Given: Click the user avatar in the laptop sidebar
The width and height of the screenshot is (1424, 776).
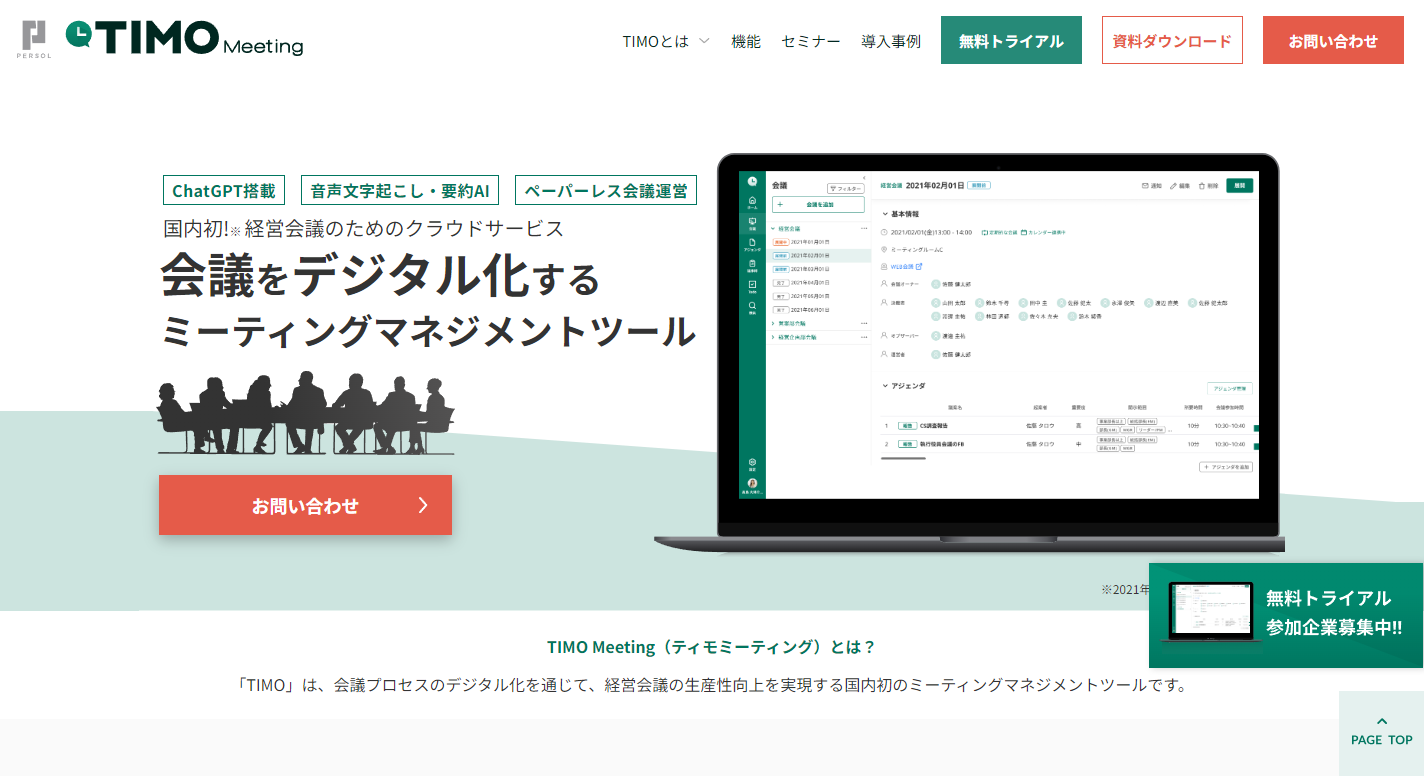Looking at the screenshot, I should point(752,483).
